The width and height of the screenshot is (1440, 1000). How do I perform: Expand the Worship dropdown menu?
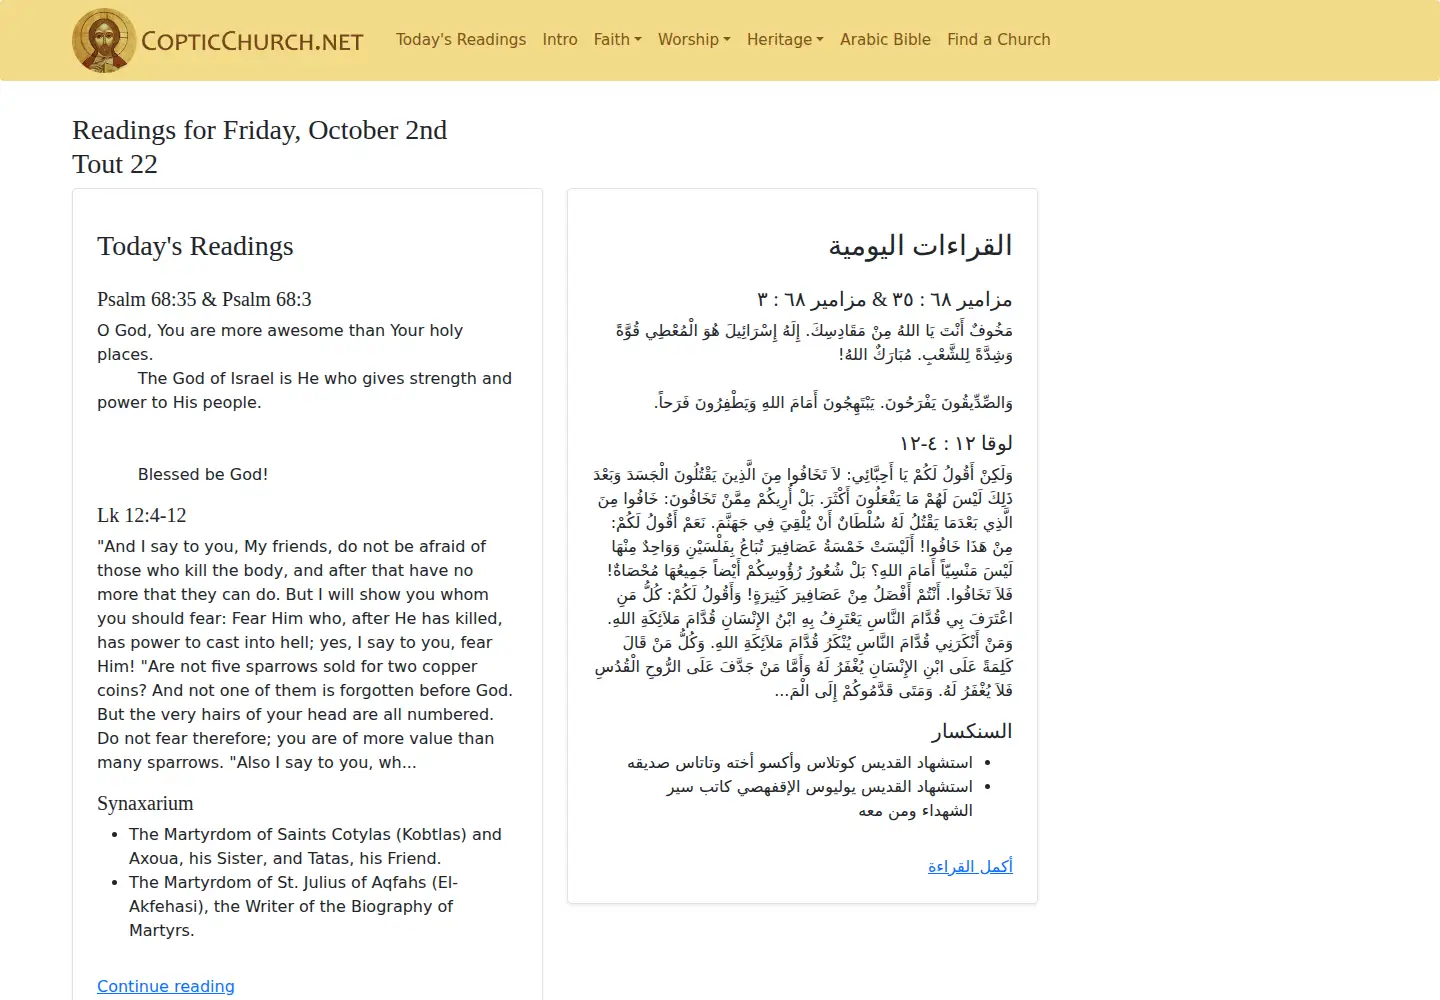point(694,40)
